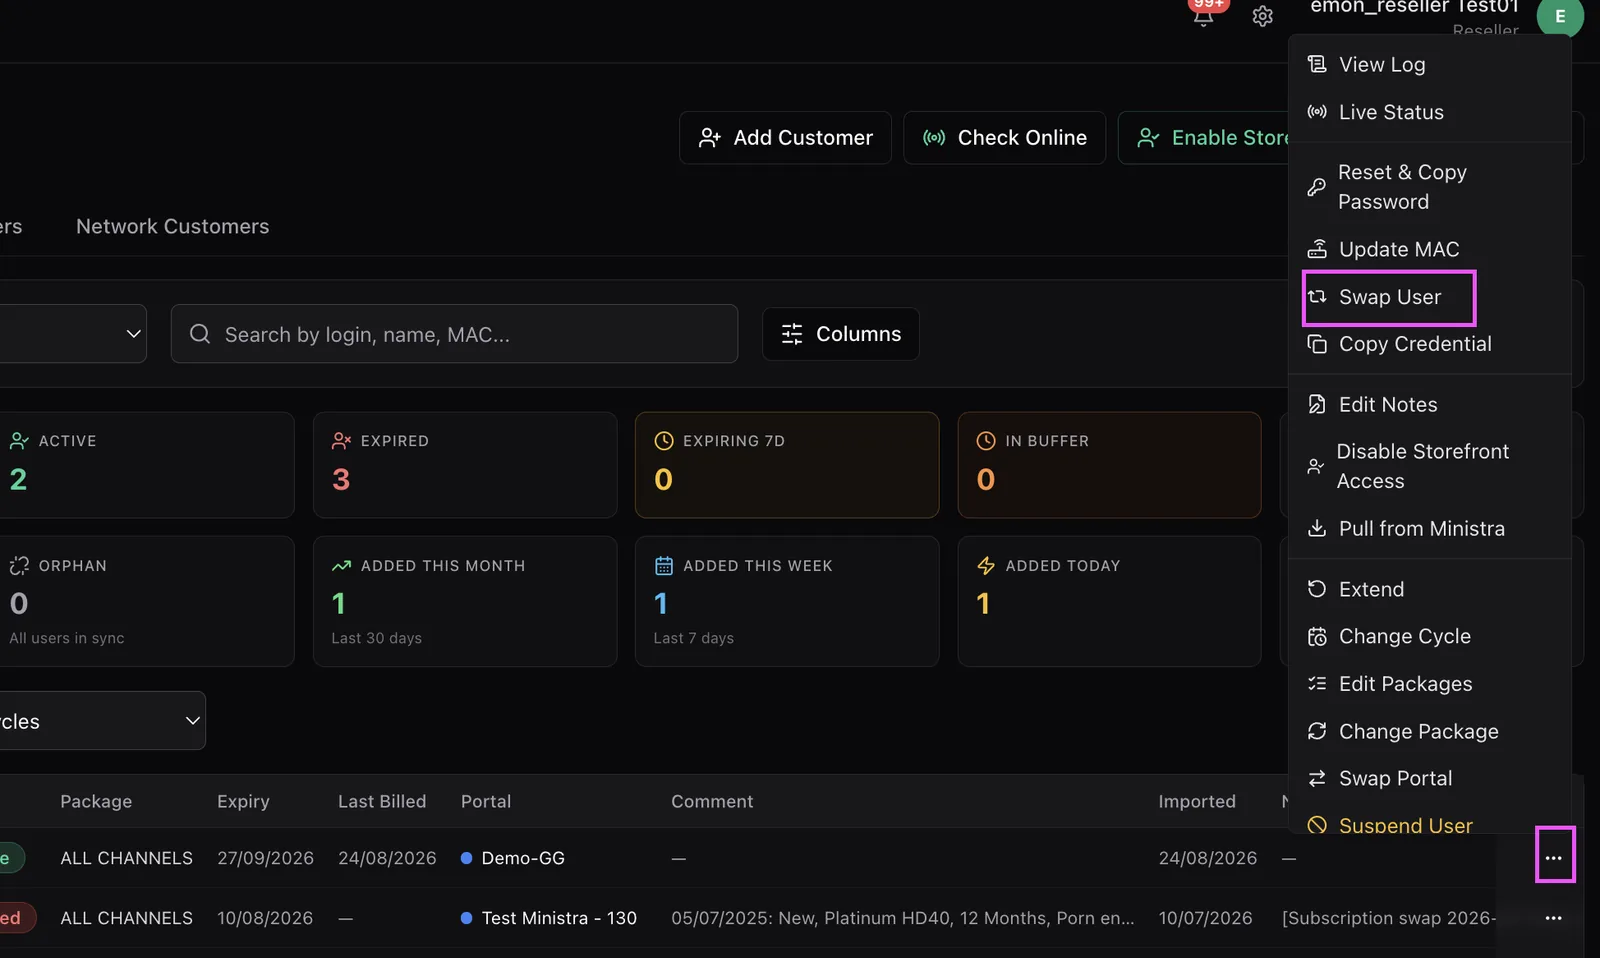Focus the search by login field
Screen dimensions: 1600x958
point(454,334)
